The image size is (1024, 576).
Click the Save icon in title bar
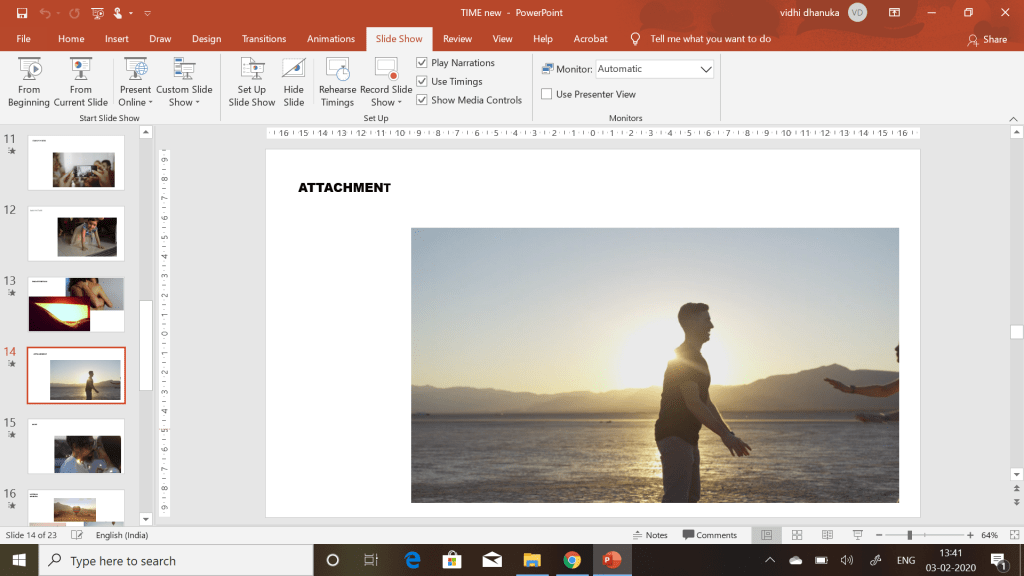point(21,13)
